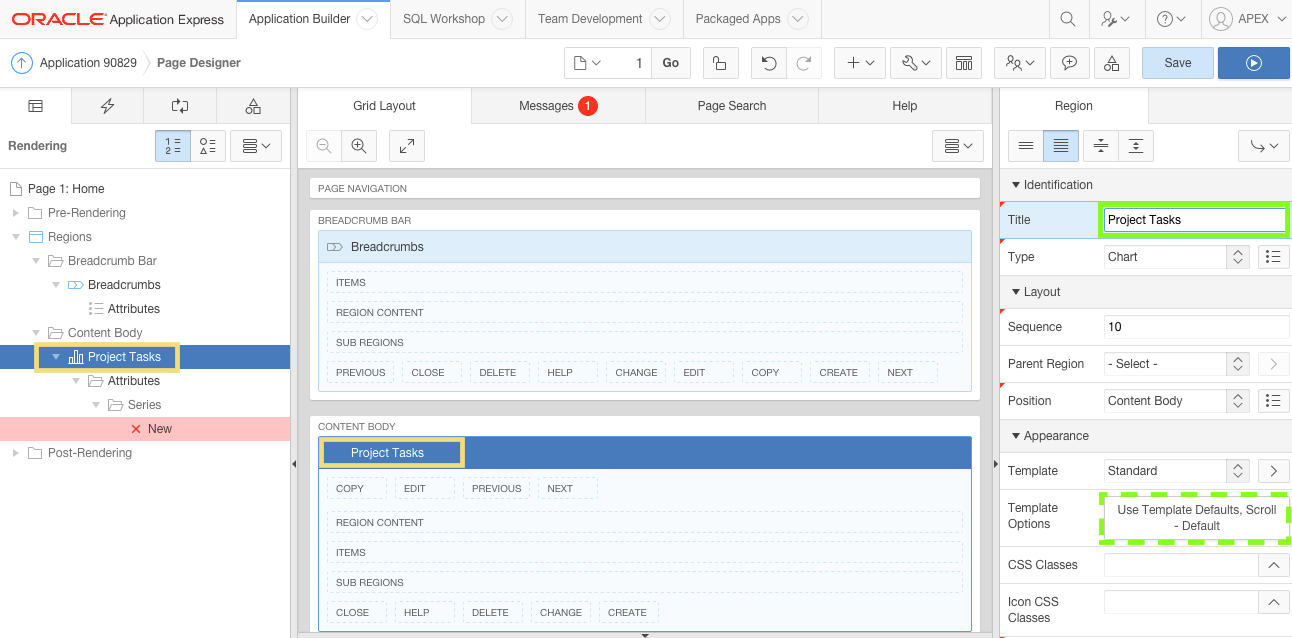The height and width of the screenshot is (638, 1292).
Task: Switch to the Processing arrows tab
Action: point(180,106)
